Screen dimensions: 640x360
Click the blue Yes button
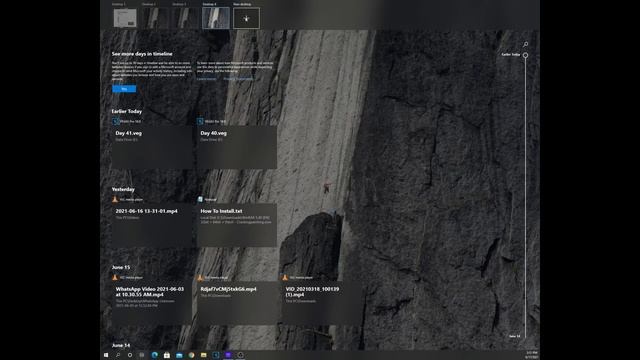(x=124, y=89)
